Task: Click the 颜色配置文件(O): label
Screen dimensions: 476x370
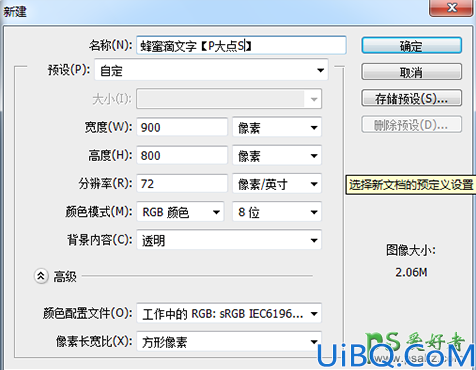Action: pos(87,313)
